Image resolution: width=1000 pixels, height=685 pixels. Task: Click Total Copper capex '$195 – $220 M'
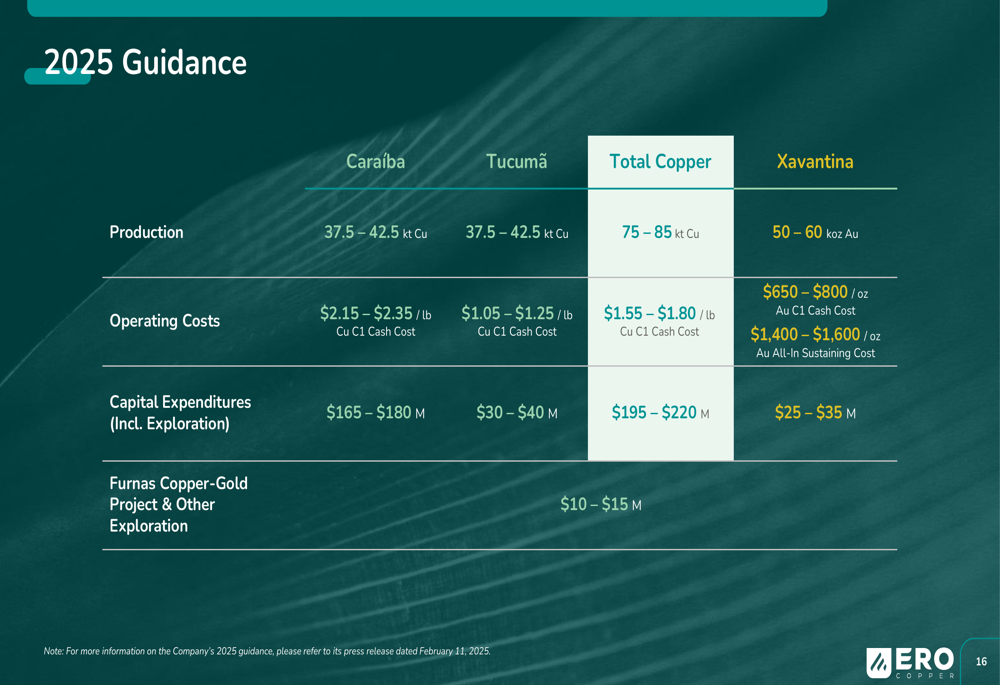click(660, 413)
